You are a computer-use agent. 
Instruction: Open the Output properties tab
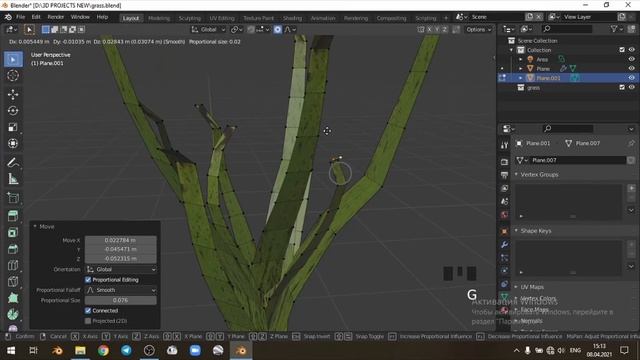click(x=504, y=175)
